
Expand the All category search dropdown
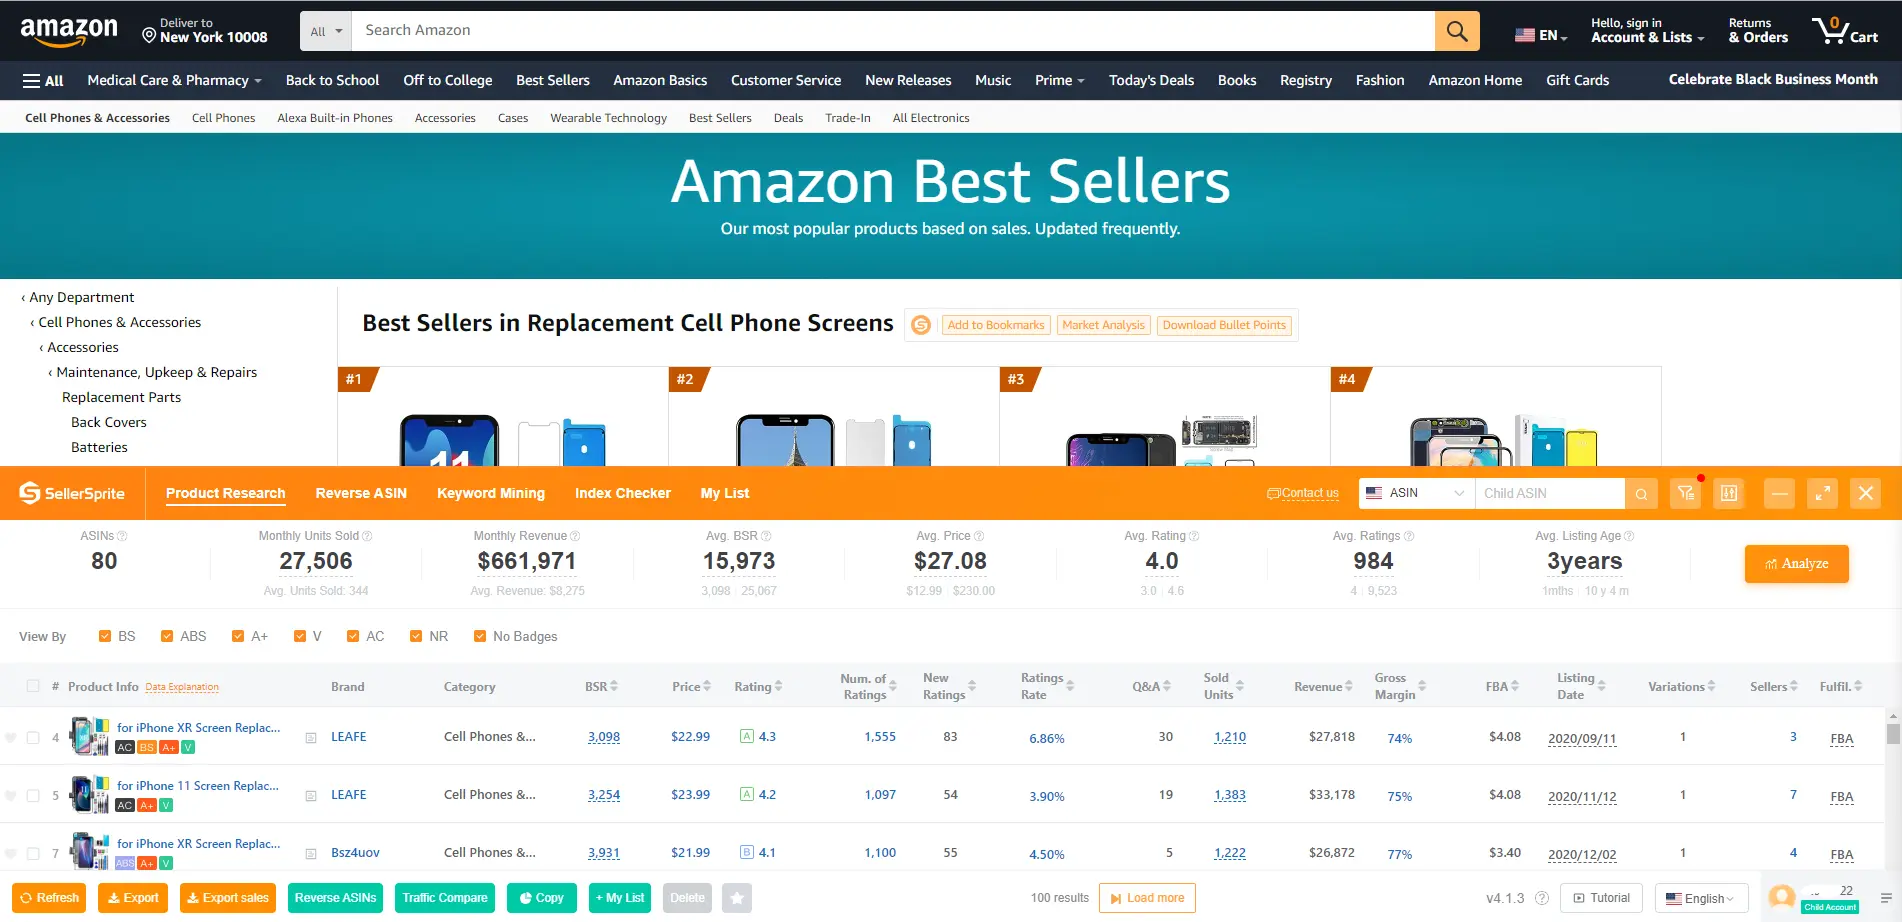tap(324, 30)
